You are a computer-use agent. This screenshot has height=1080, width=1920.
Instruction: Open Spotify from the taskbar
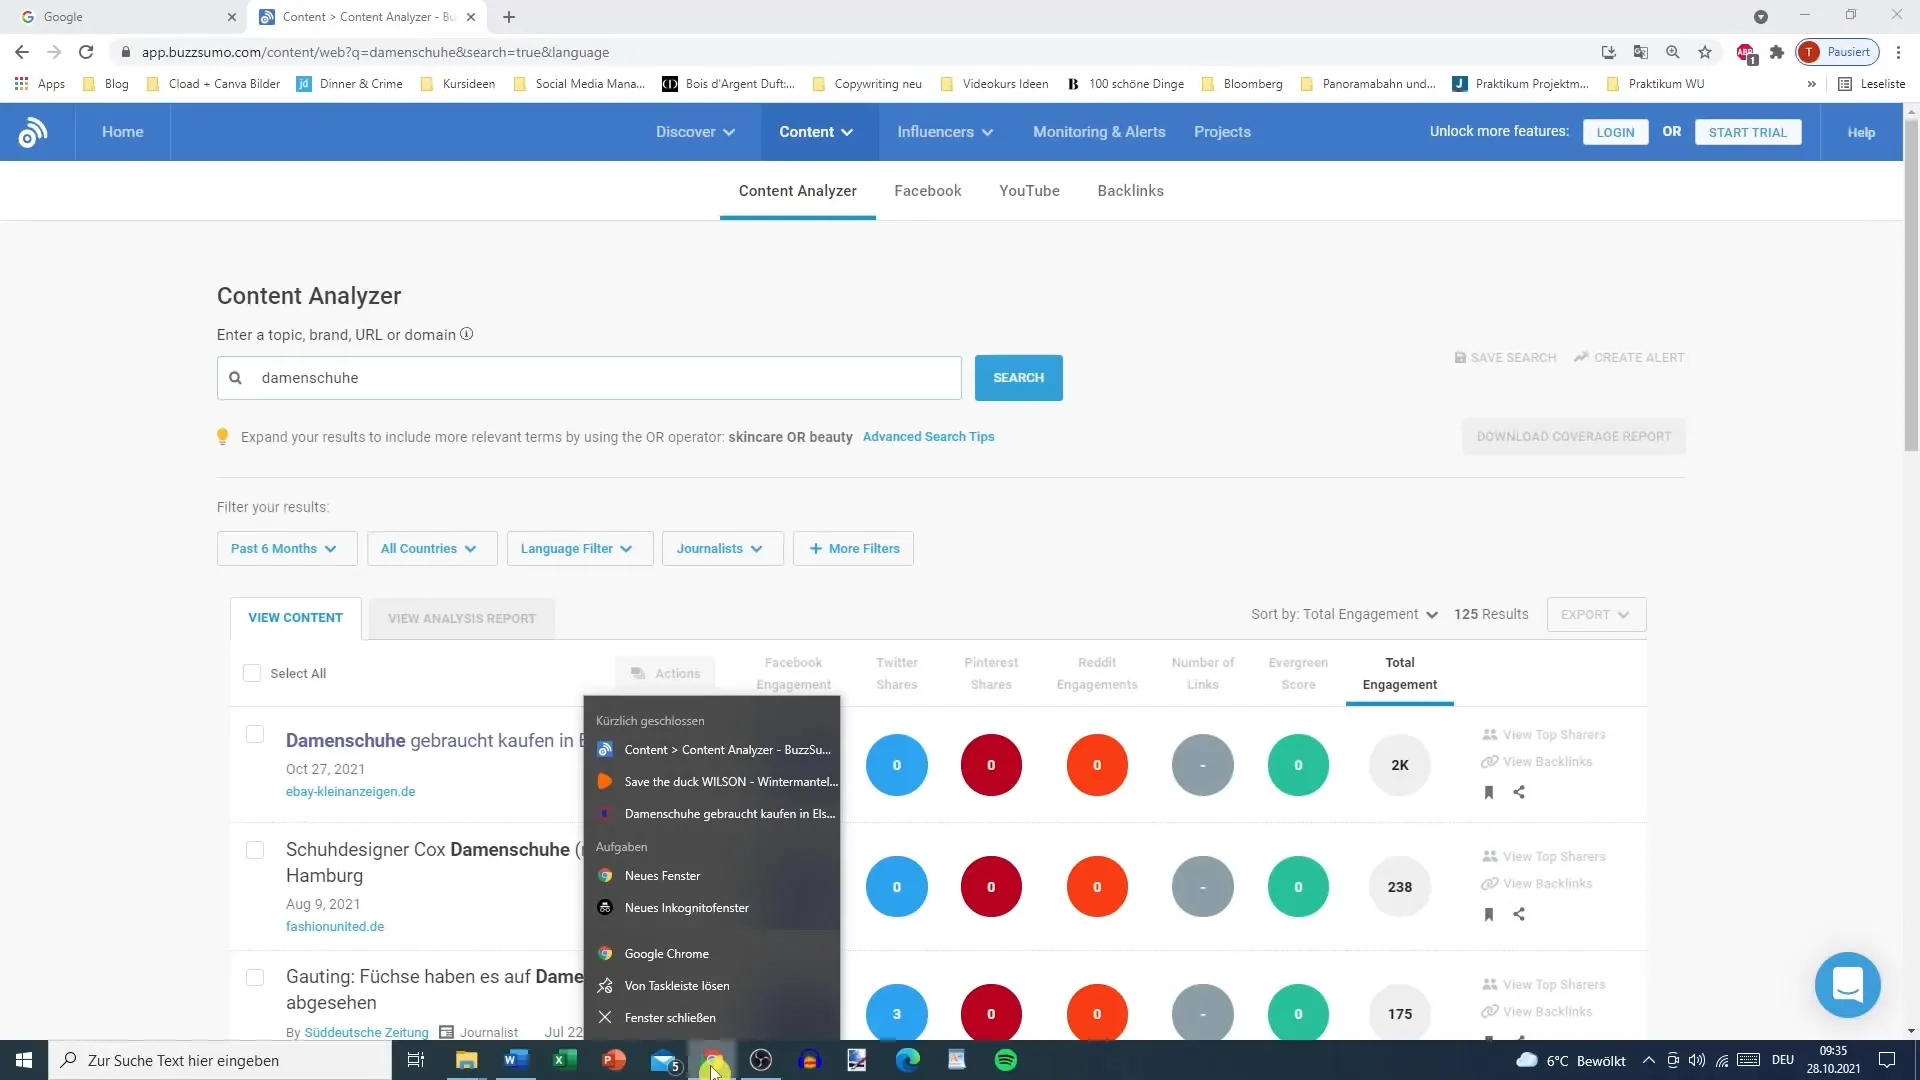click(x=1006, y=1060)
